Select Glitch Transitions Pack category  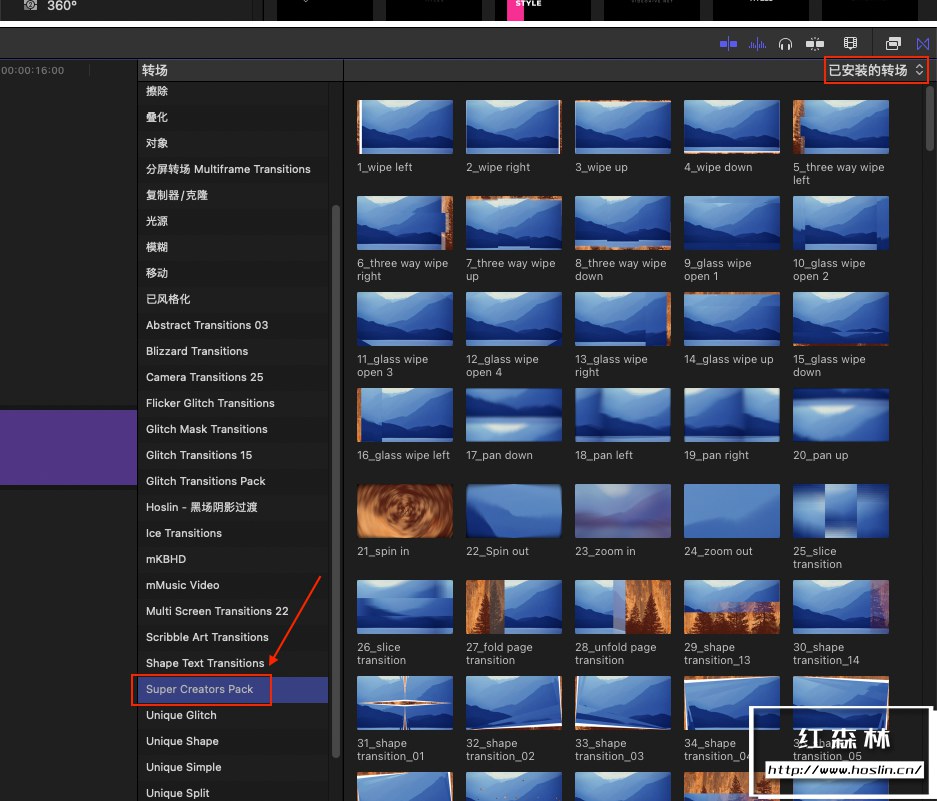click(206, 481)
